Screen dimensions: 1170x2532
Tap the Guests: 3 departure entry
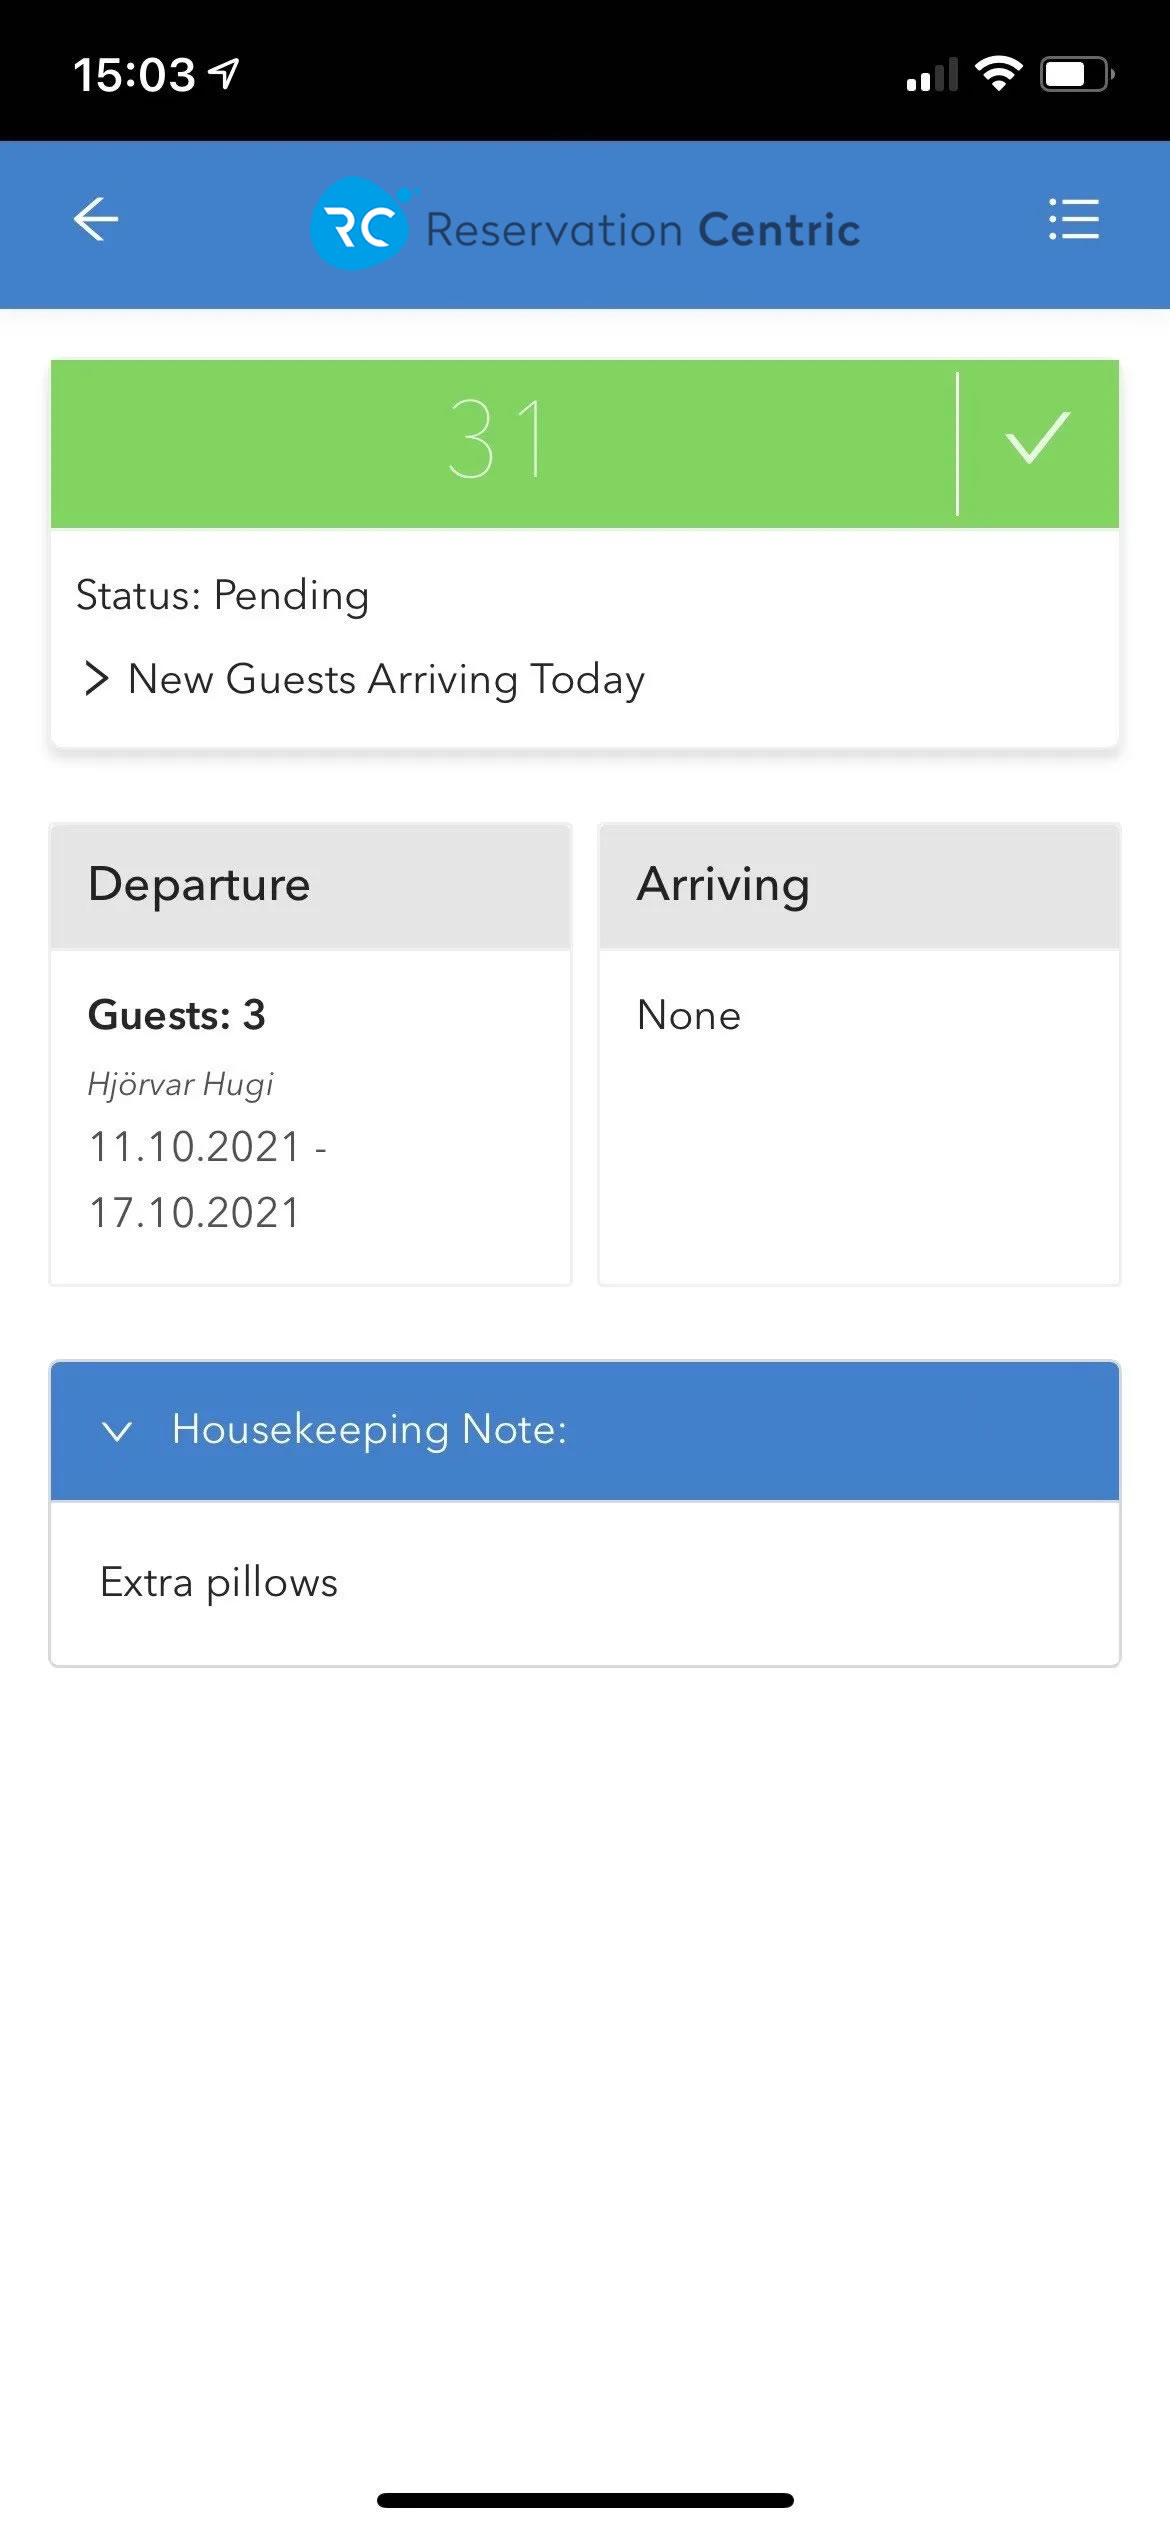coord(177,1015)
